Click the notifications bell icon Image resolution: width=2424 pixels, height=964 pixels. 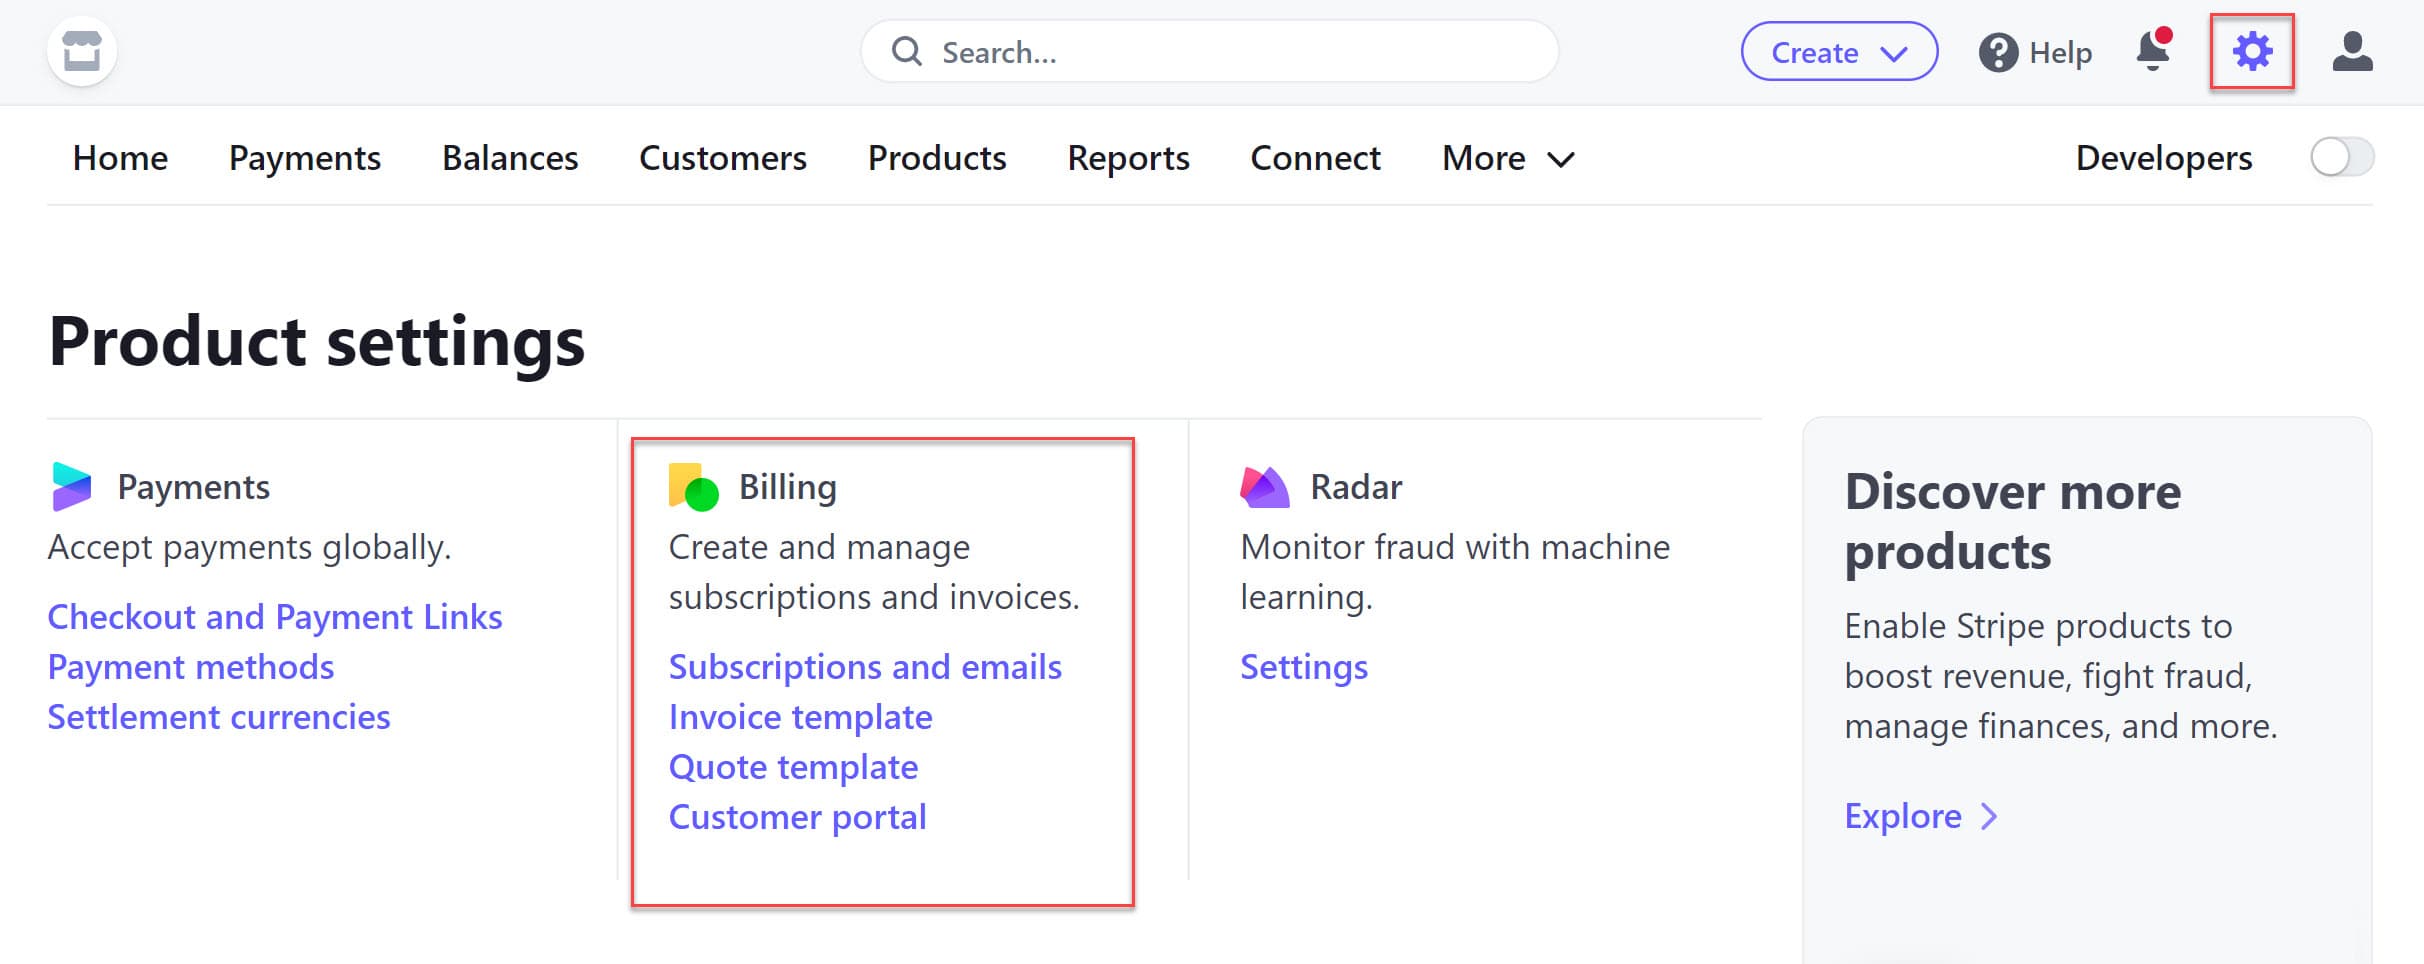(2153, 51)
